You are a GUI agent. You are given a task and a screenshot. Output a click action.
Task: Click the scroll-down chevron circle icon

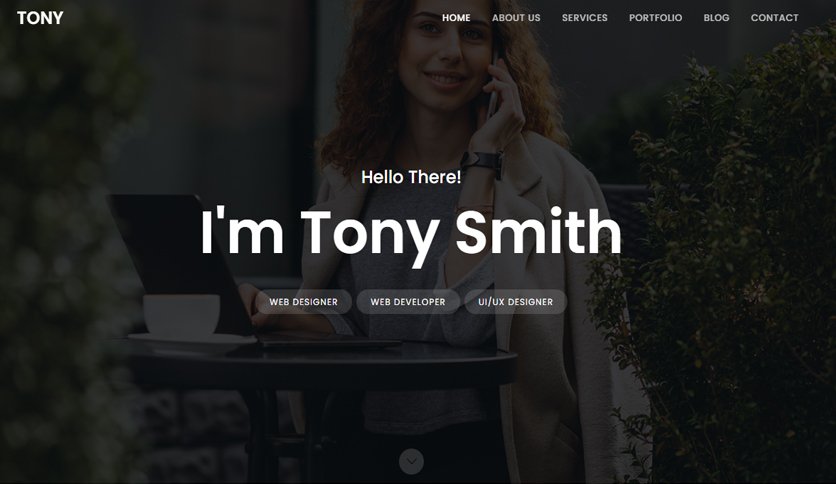(411, 461)
